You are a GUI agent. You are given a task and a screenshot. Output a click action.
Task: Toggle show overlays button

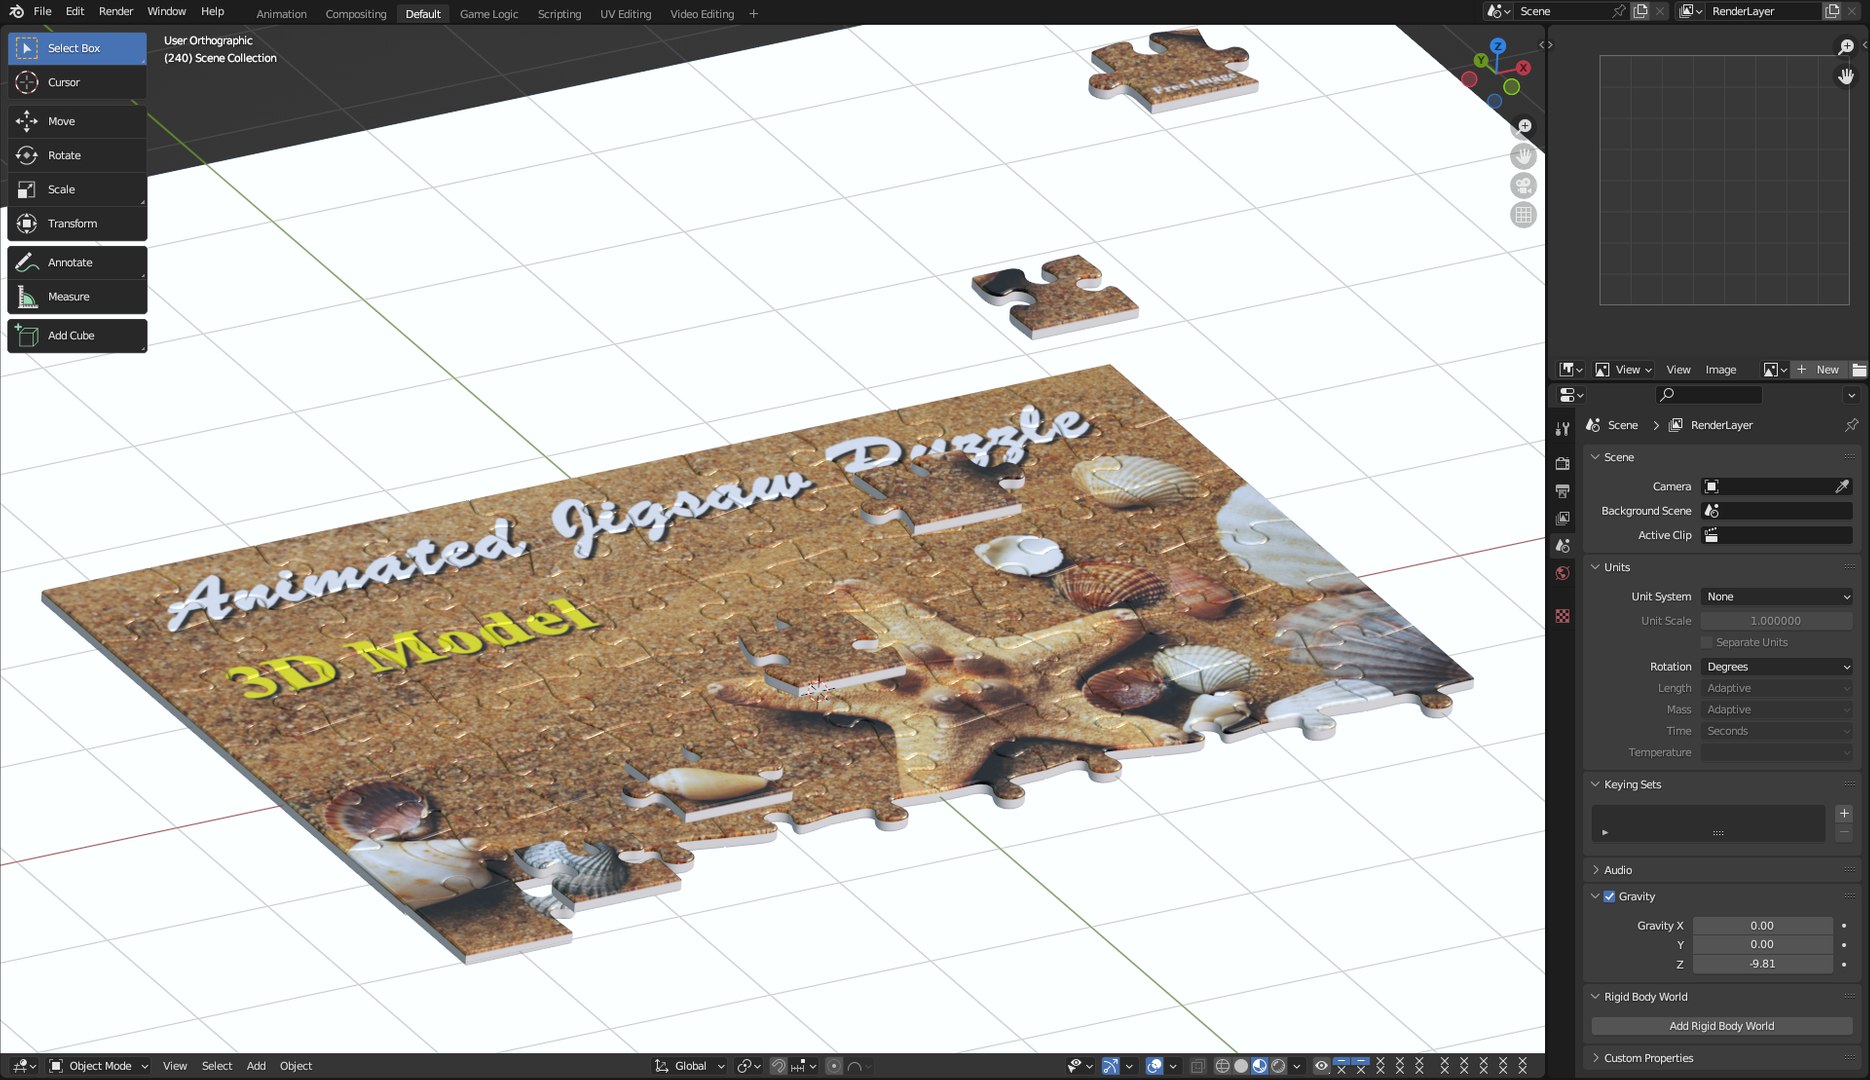[x=1154, y=1066]
